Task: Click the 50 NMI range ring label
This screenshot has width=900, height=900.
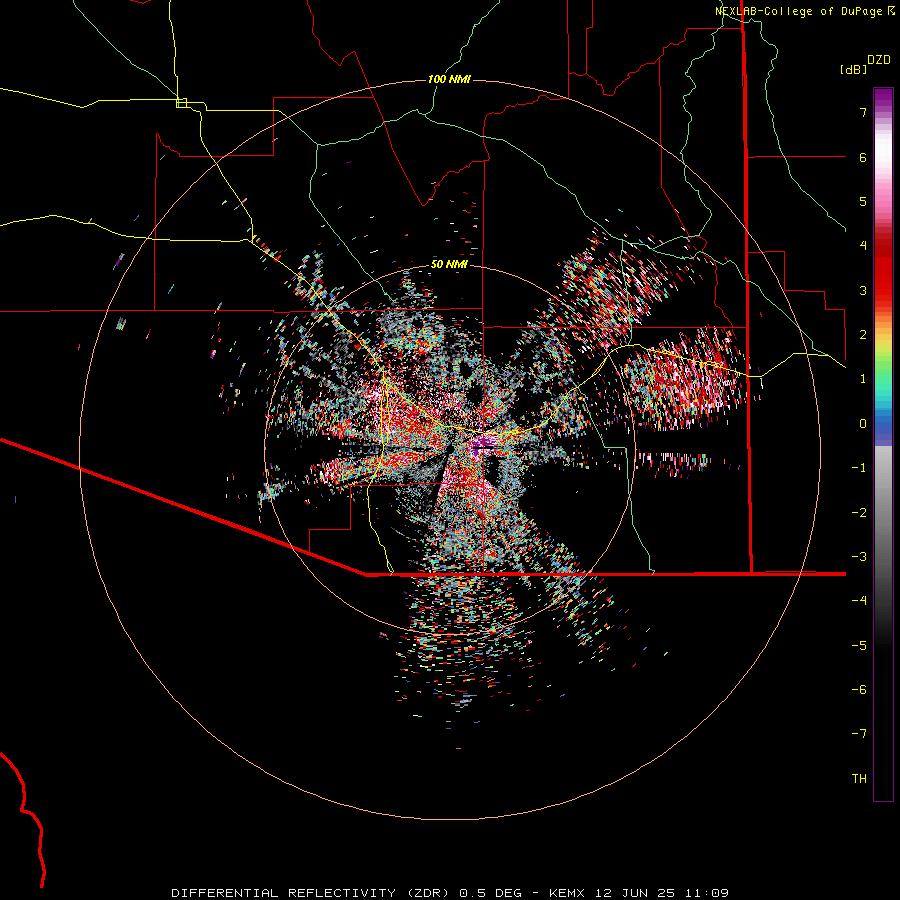Action: pos(449,264)
